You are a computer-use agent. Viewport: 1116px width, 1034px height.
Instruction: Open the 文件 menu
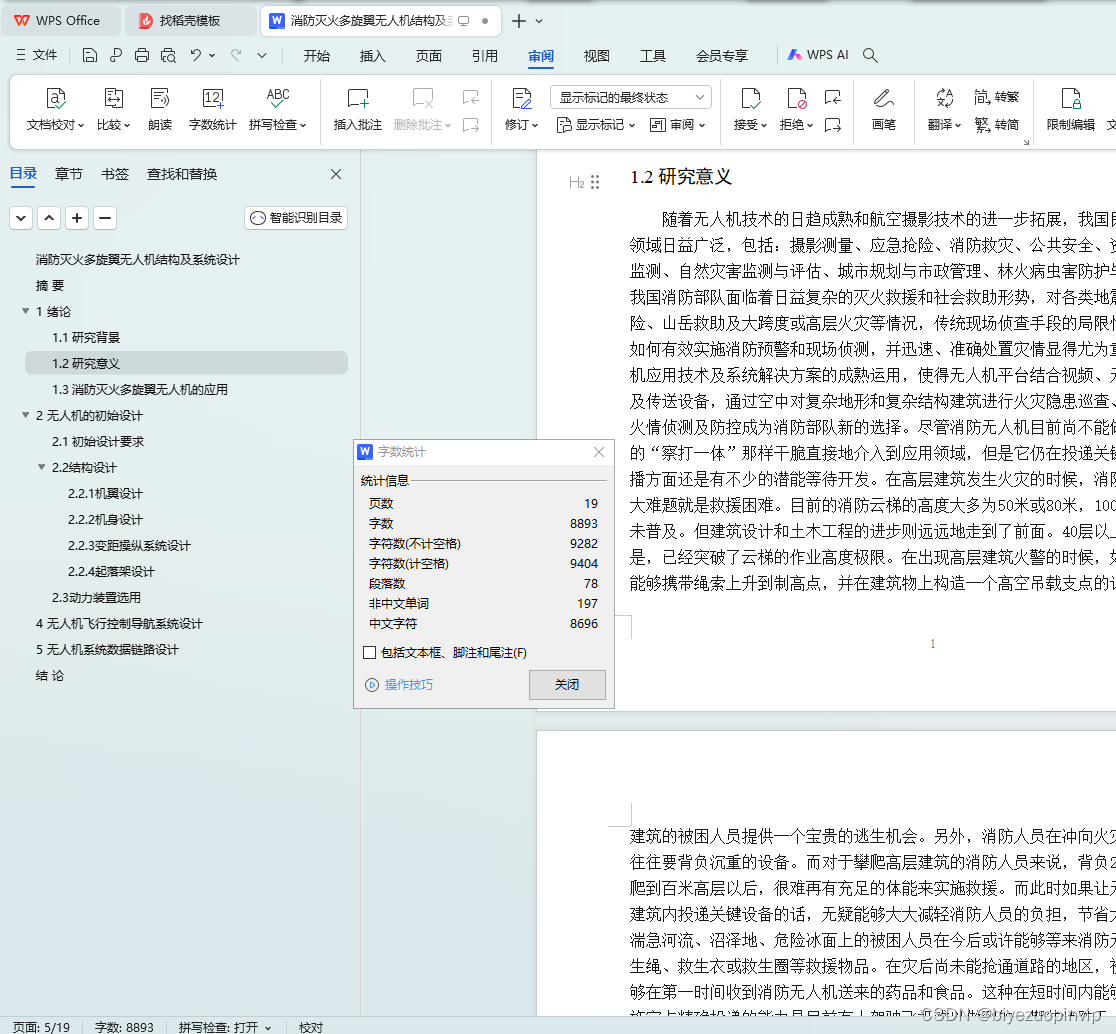click(37, 55)
